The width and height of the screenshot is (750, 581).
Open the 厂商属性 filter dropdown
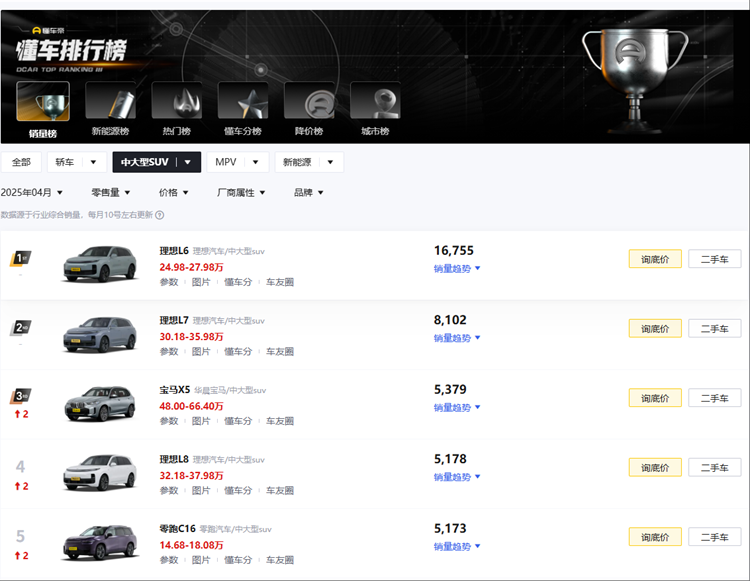pyautogui.click(x=241, y=192)
